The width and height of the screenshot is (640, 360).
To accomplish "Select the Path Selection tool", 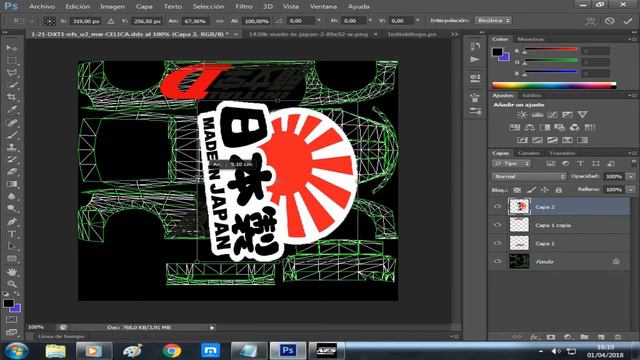I will pyautogui.click(x=11, y=247).
